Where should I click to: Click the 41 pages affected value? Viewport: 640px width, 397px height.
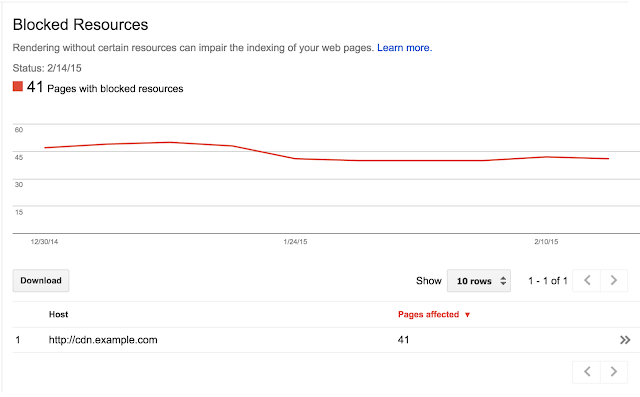(x=403, y=340)
